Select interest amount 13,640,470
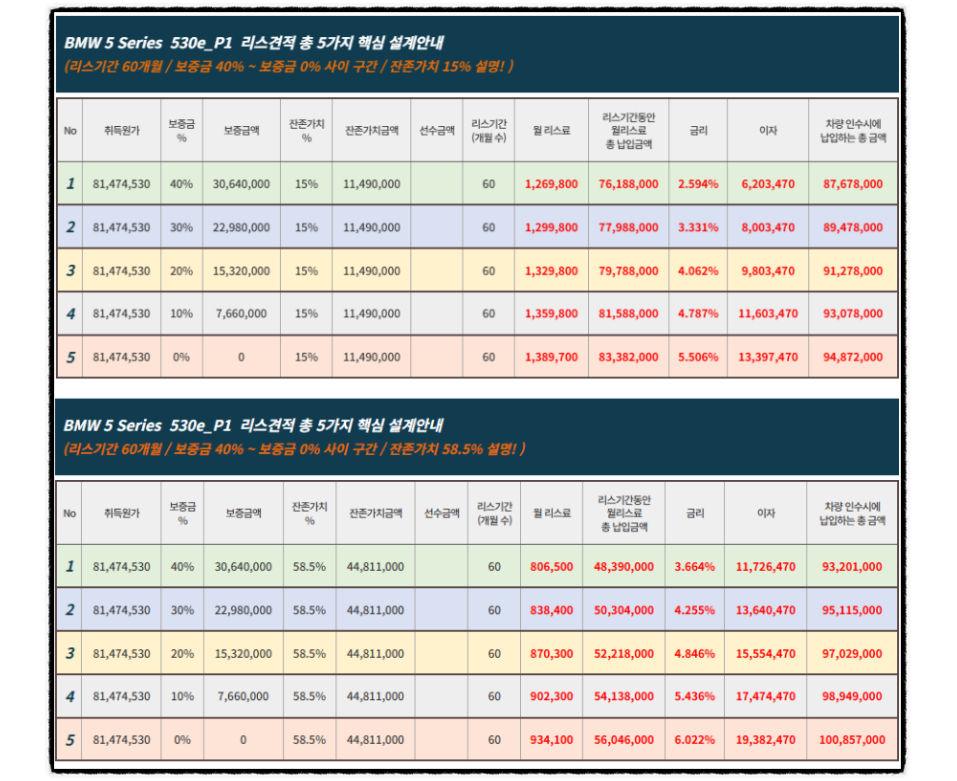The image size is (957, 781). tap(765, 610)
